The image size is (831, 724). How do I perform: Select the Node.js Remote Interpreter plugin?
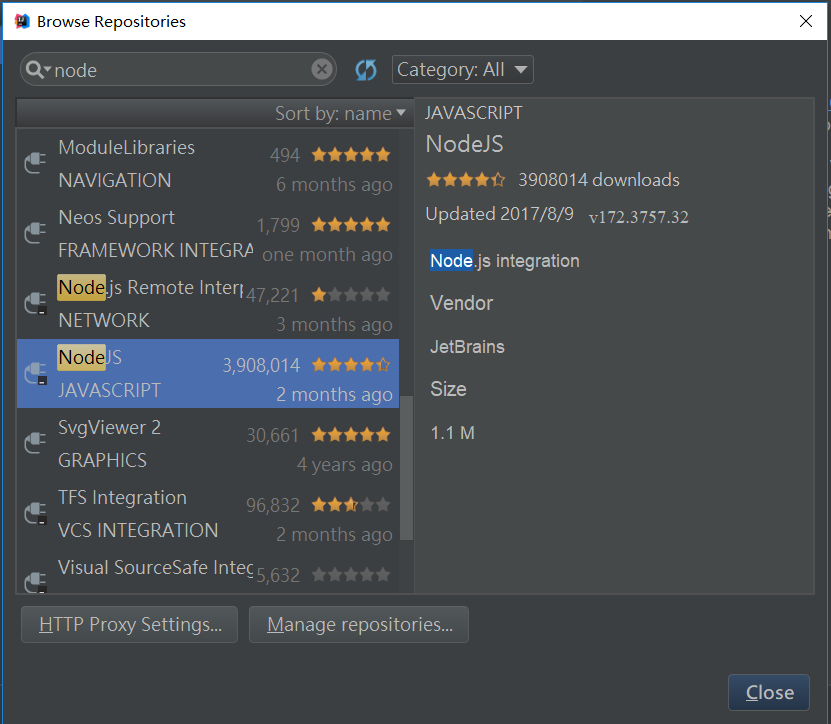pos(208,304)
